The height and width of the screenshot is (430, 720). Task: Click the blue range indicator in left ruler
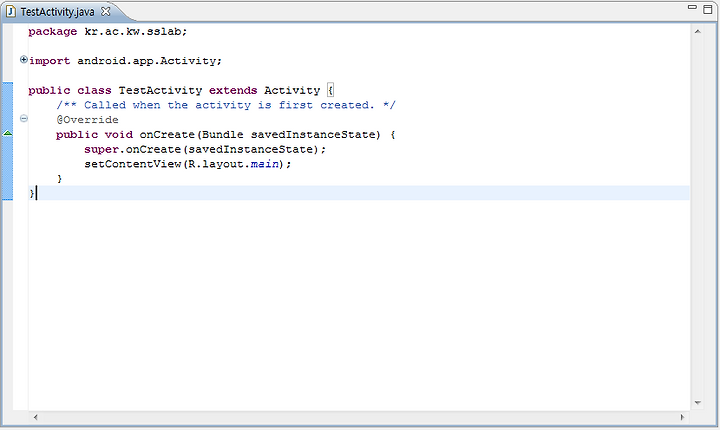pyautogui.click(x=7, y=141)
